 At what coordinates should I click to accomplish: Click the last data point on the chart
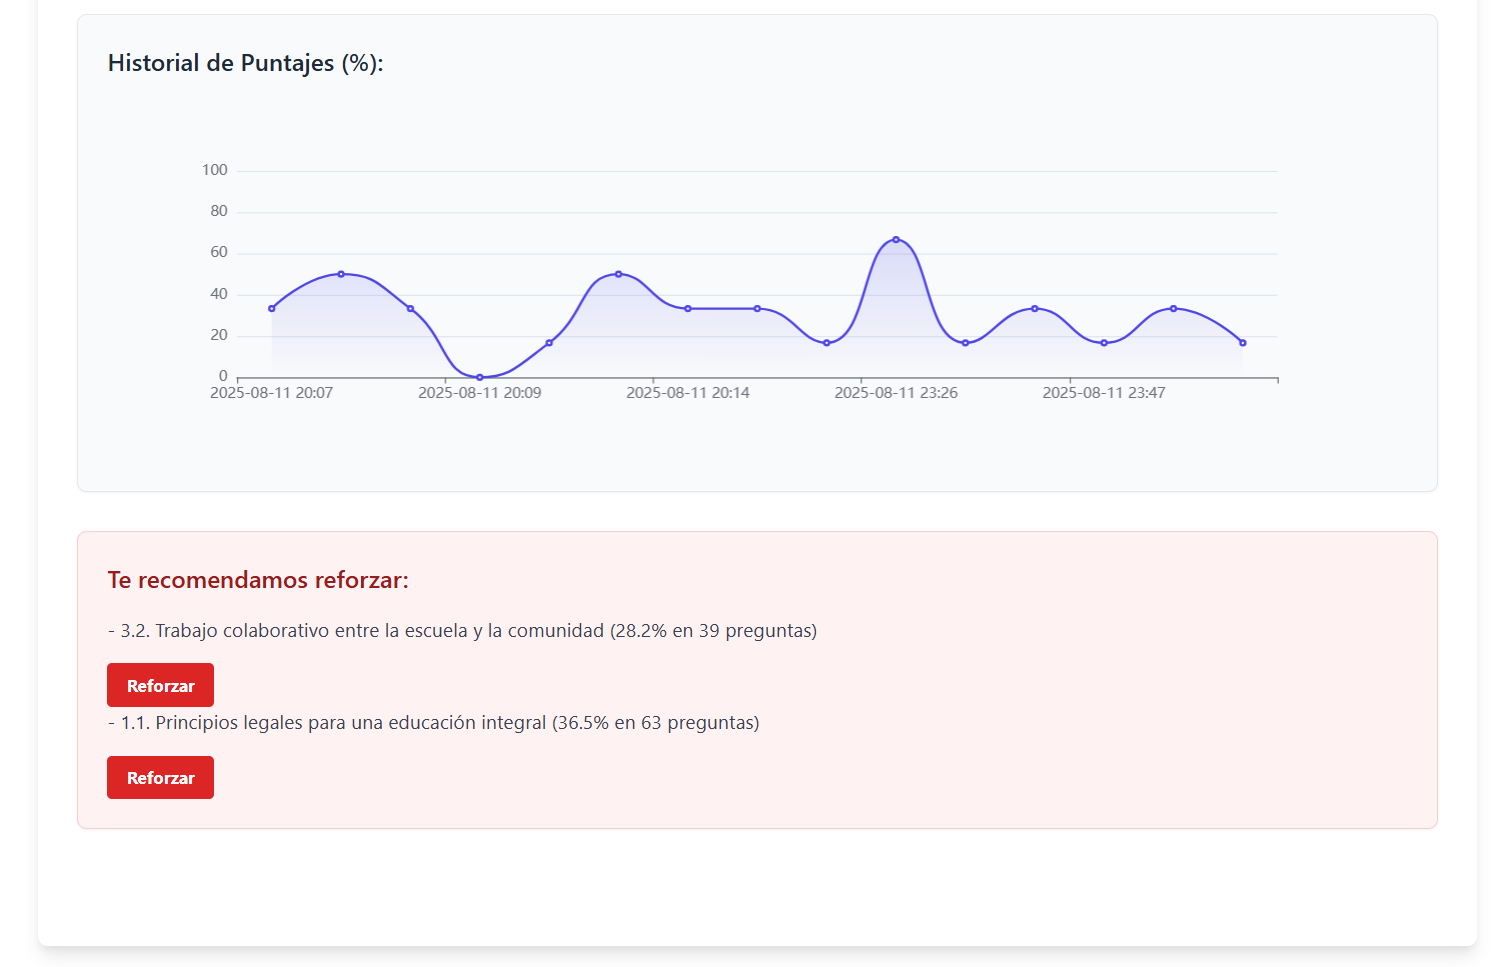point(1243,343)
